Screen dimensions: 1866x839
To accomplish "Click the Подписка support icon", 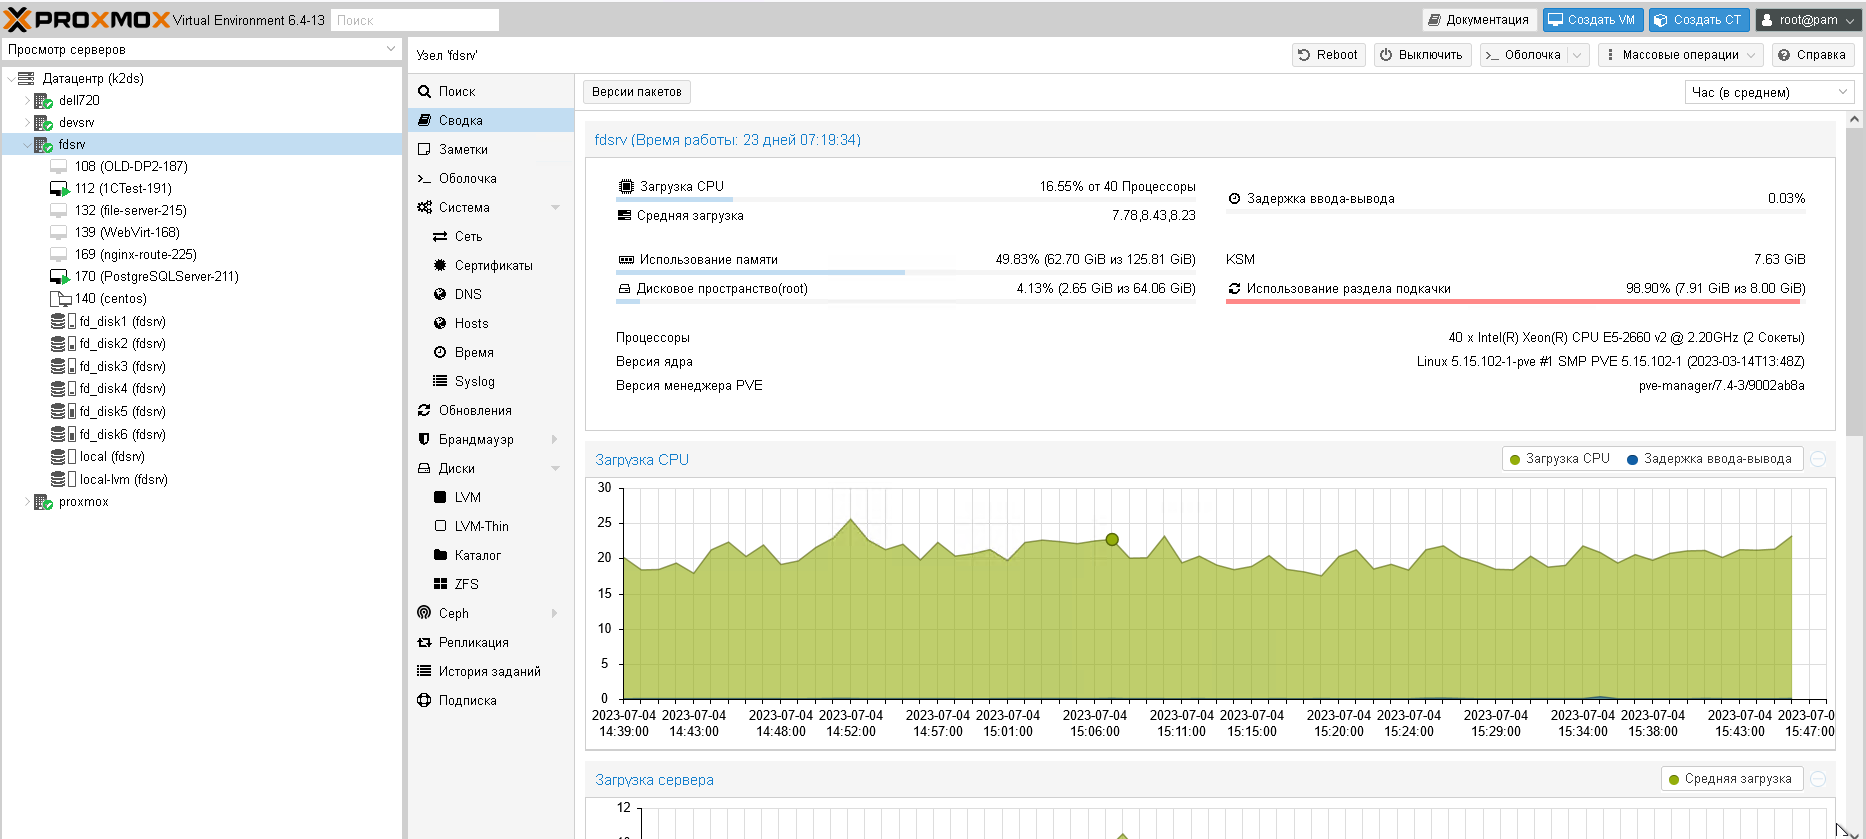I will click(x=424, y=701).
